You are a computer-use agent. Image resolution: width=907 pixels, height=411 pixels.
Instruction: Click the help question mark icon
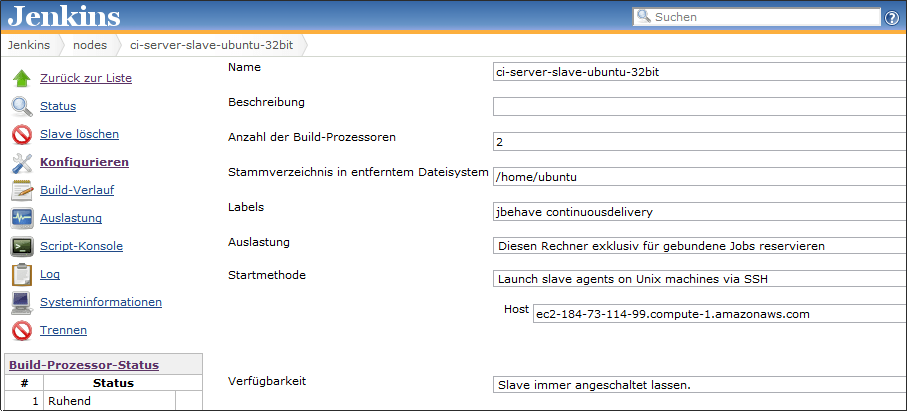click(891, 17)
